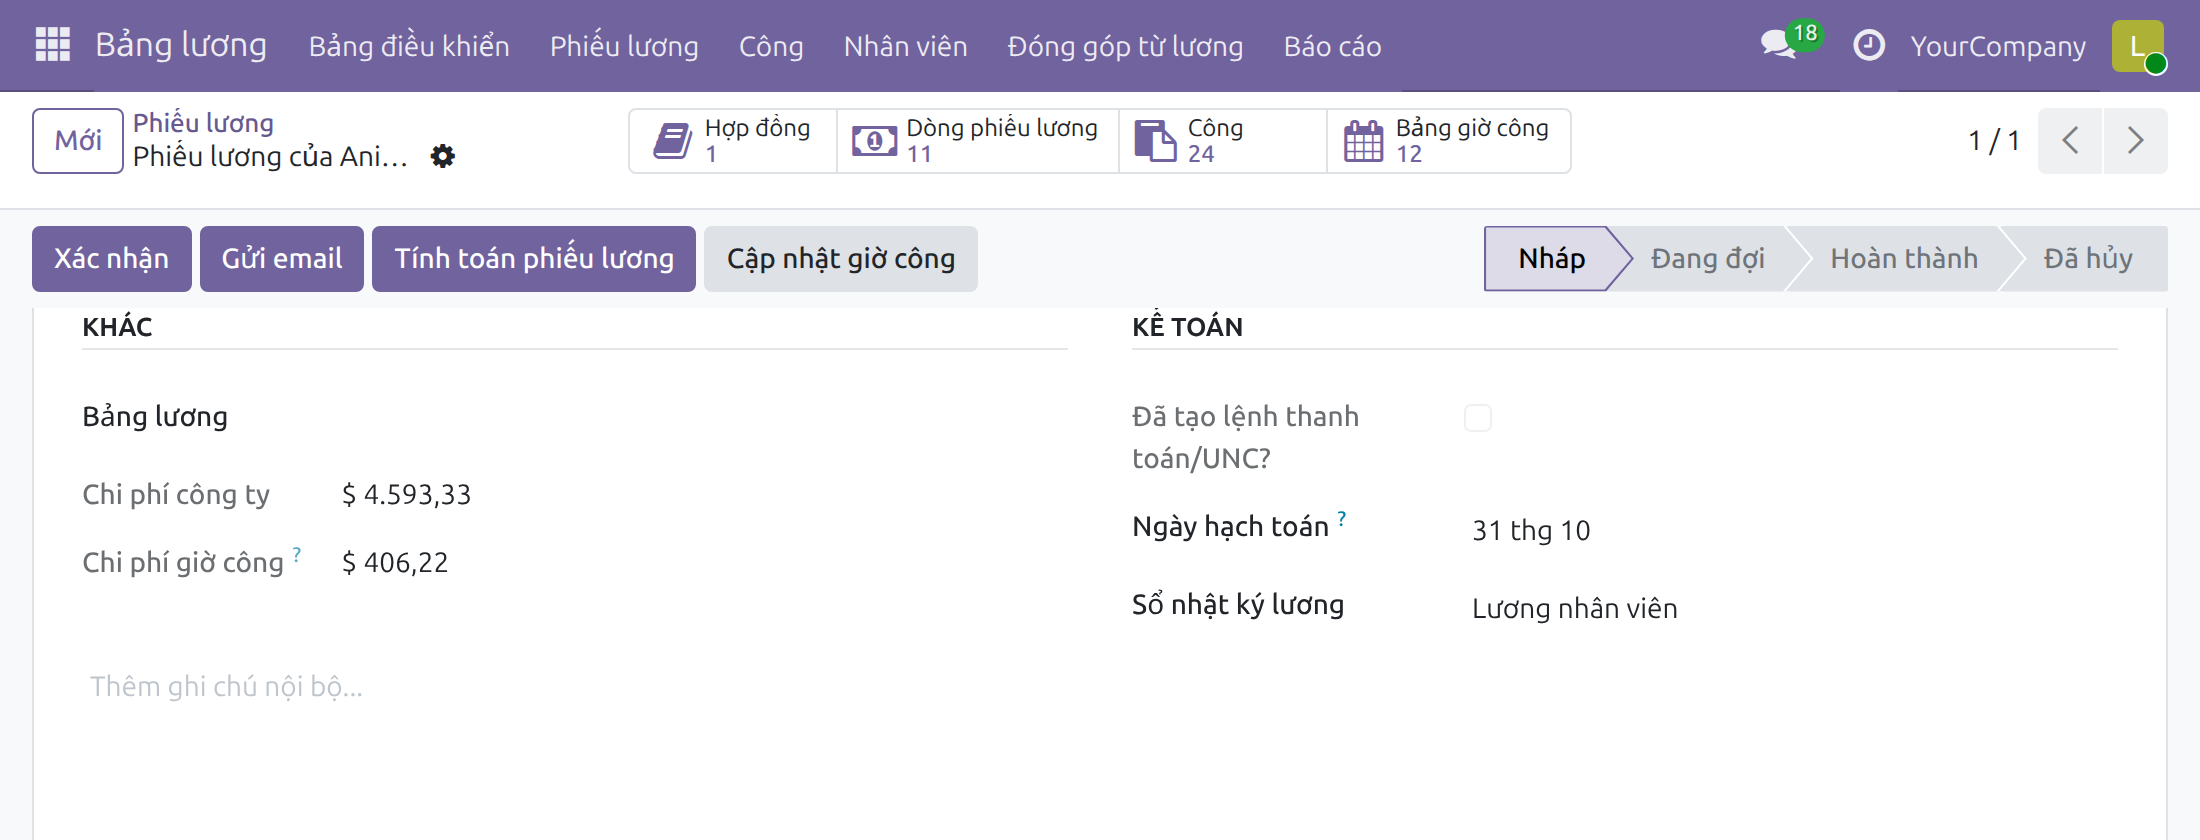2200x840 pixels.
Task: Open the Công 24 stat button
Action: (x=1222, y=141)
